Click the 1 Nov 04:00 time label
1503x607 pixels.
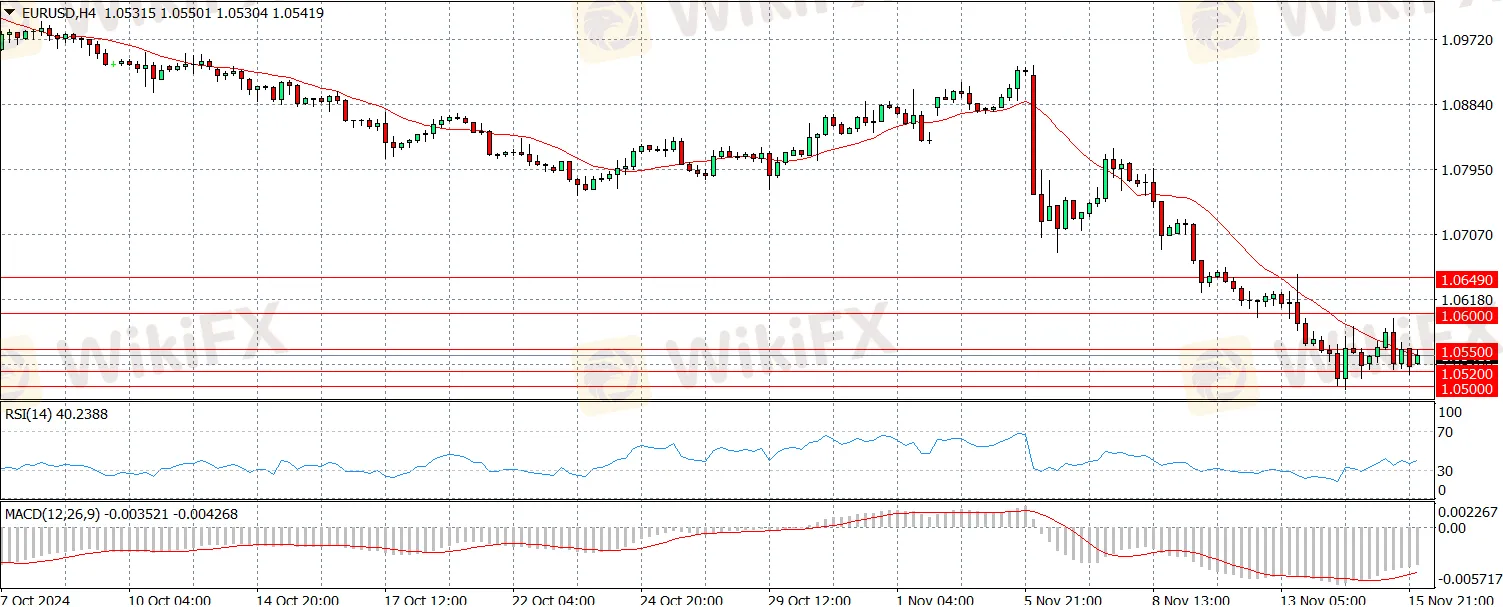point(937,600)
